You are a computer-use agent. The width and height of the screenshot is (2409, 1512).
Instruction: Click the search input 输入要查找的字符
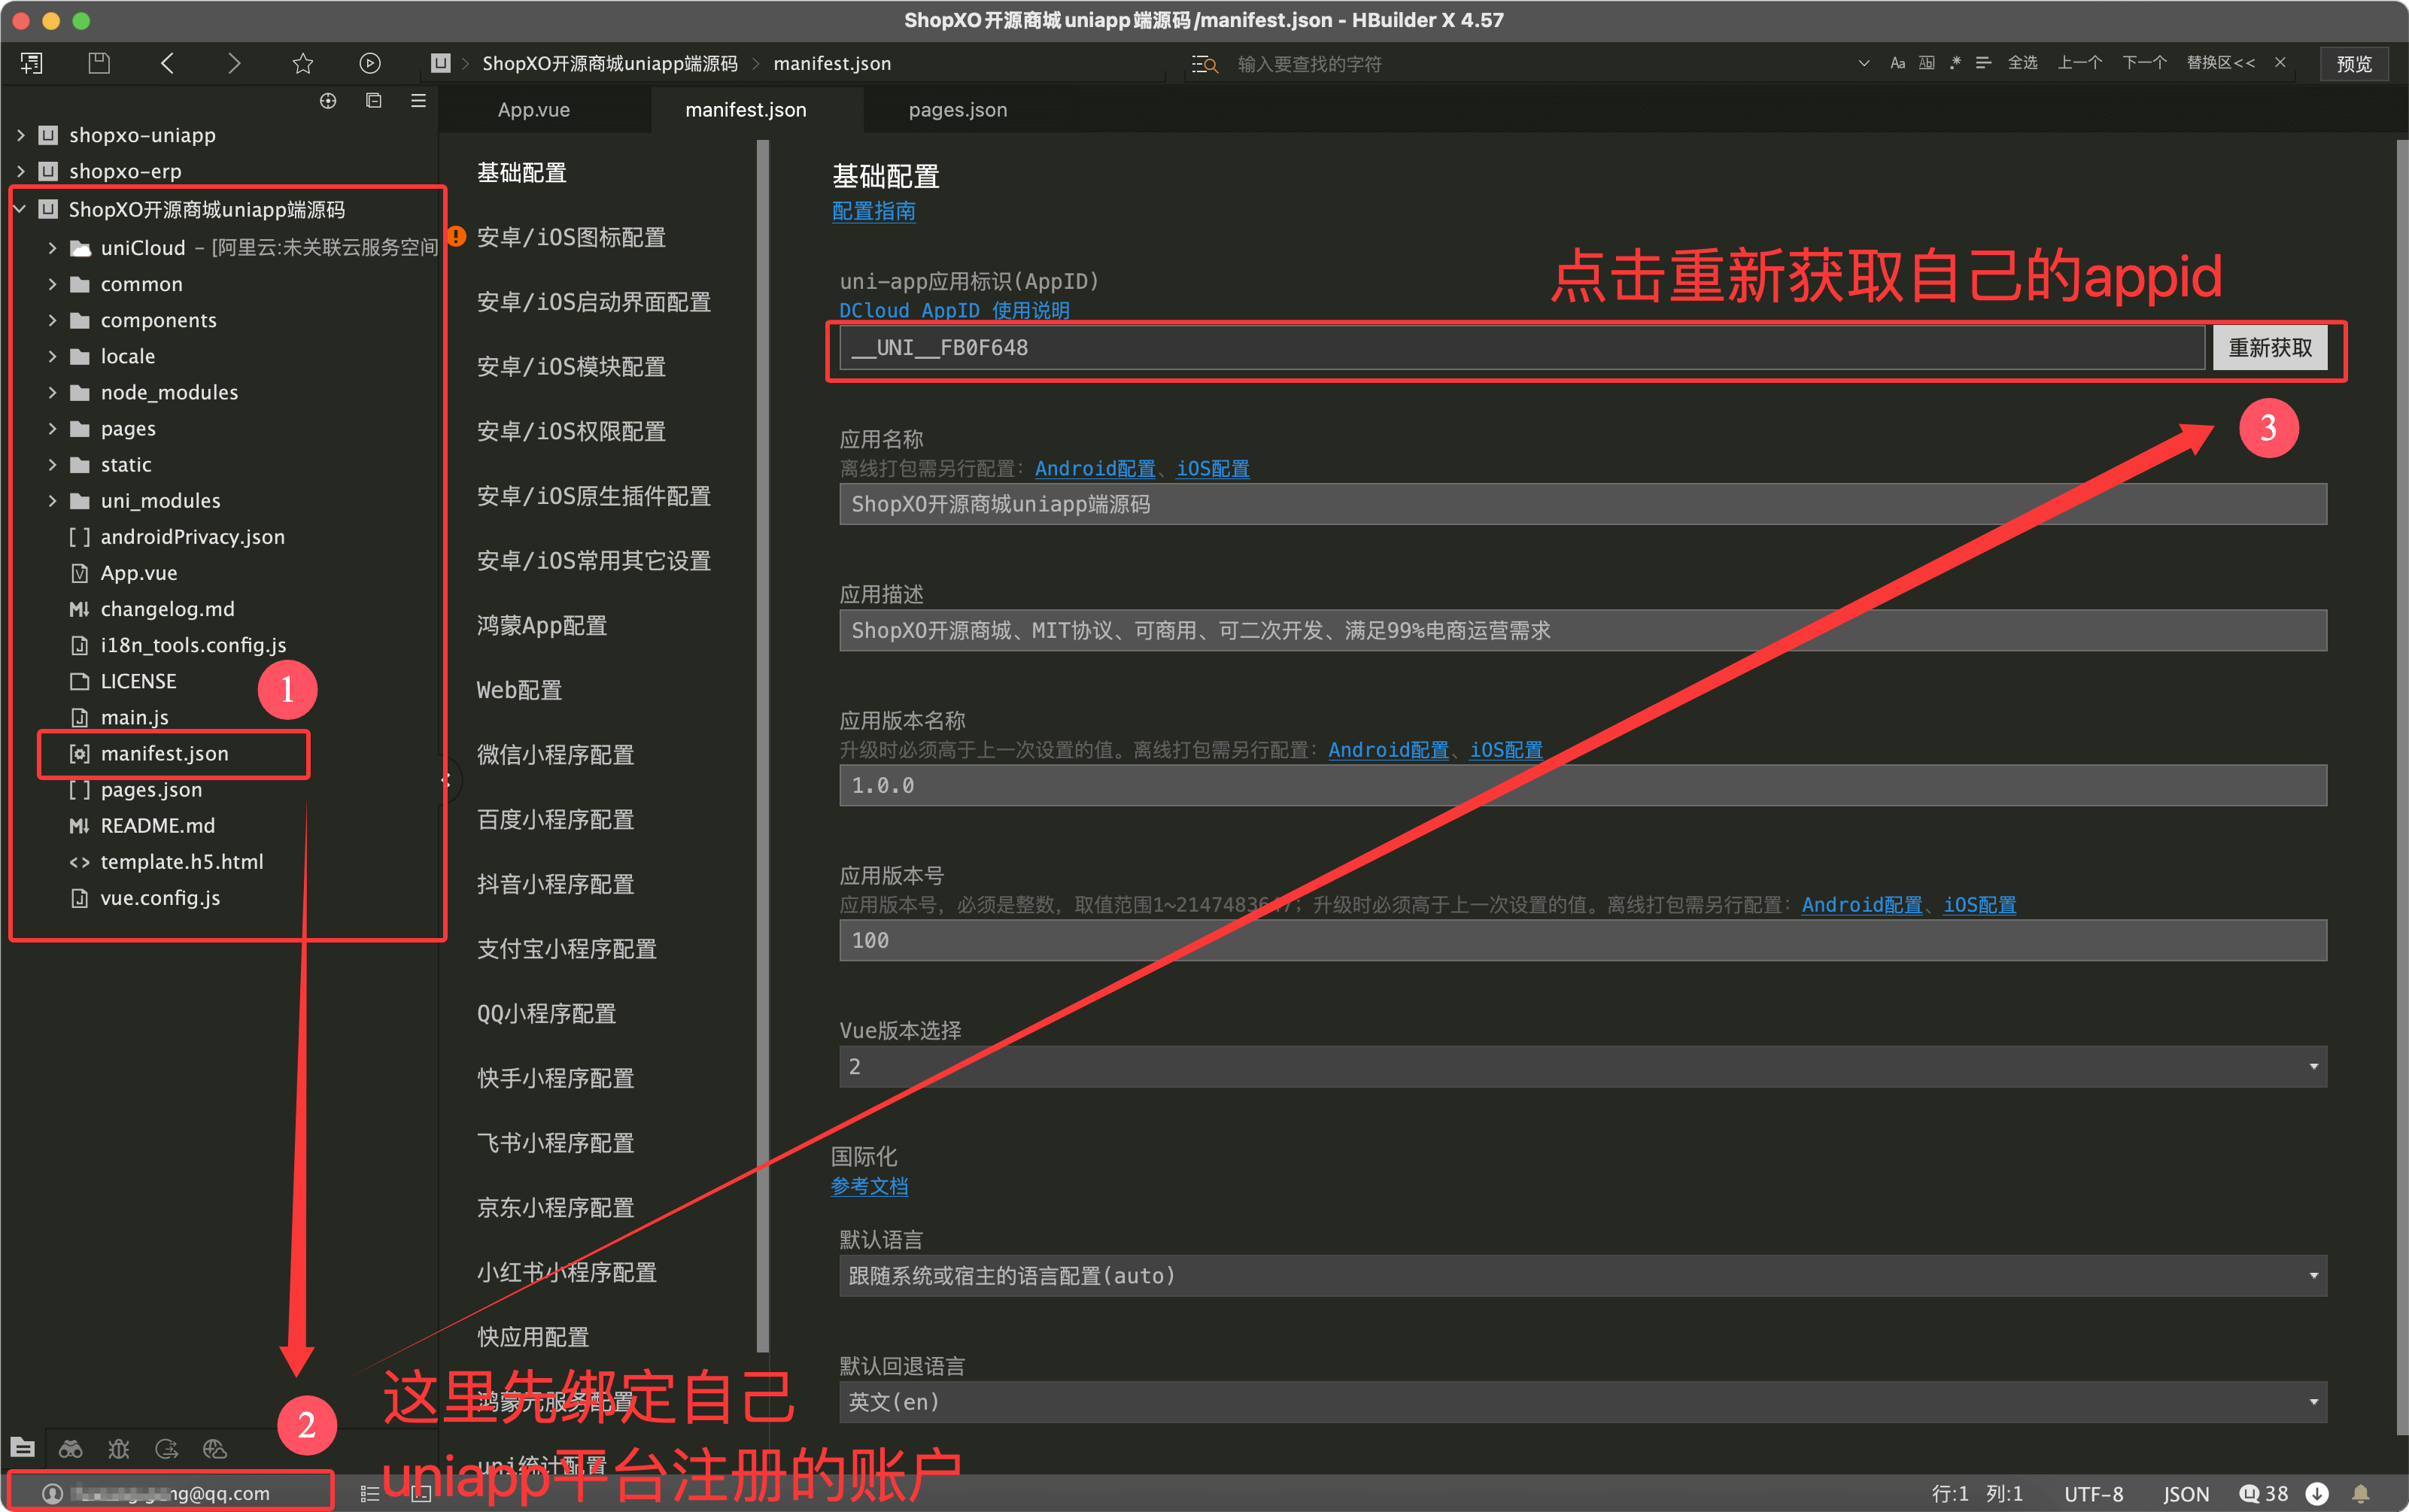pyautogui.click(x=1540, y=64)
